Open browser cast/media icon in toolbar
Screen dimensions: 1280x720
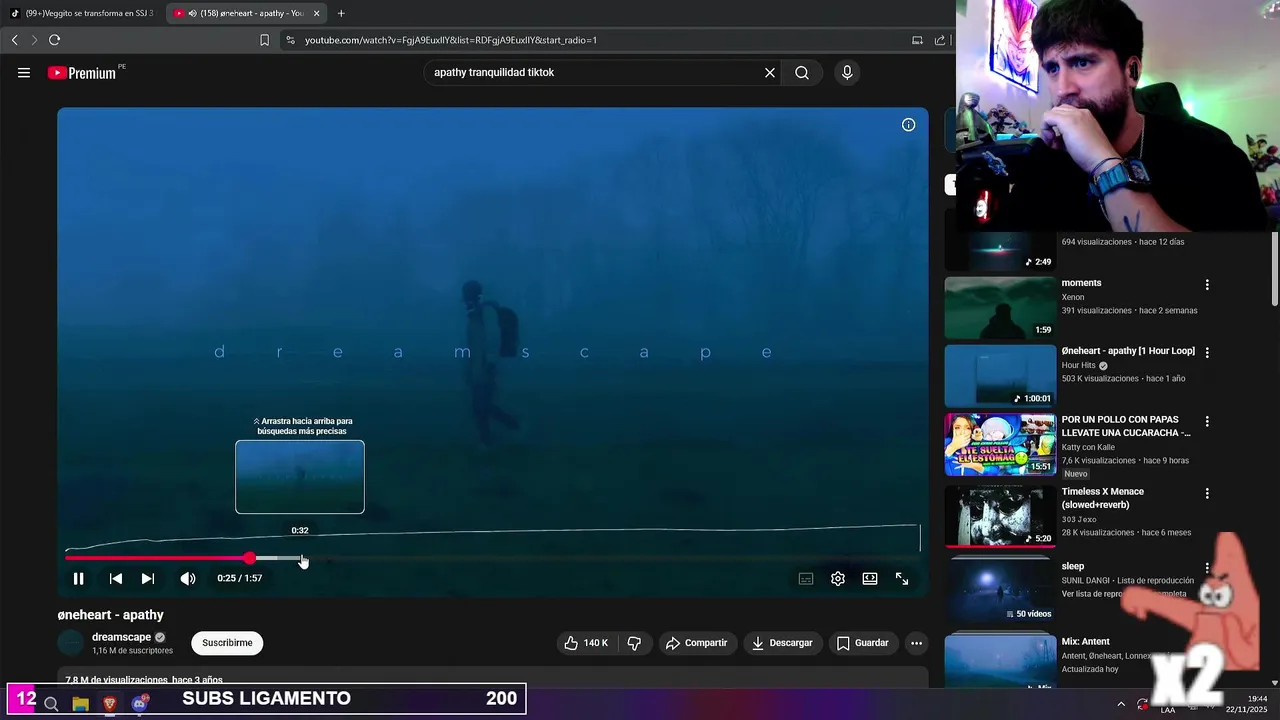(x=917, y=40)
